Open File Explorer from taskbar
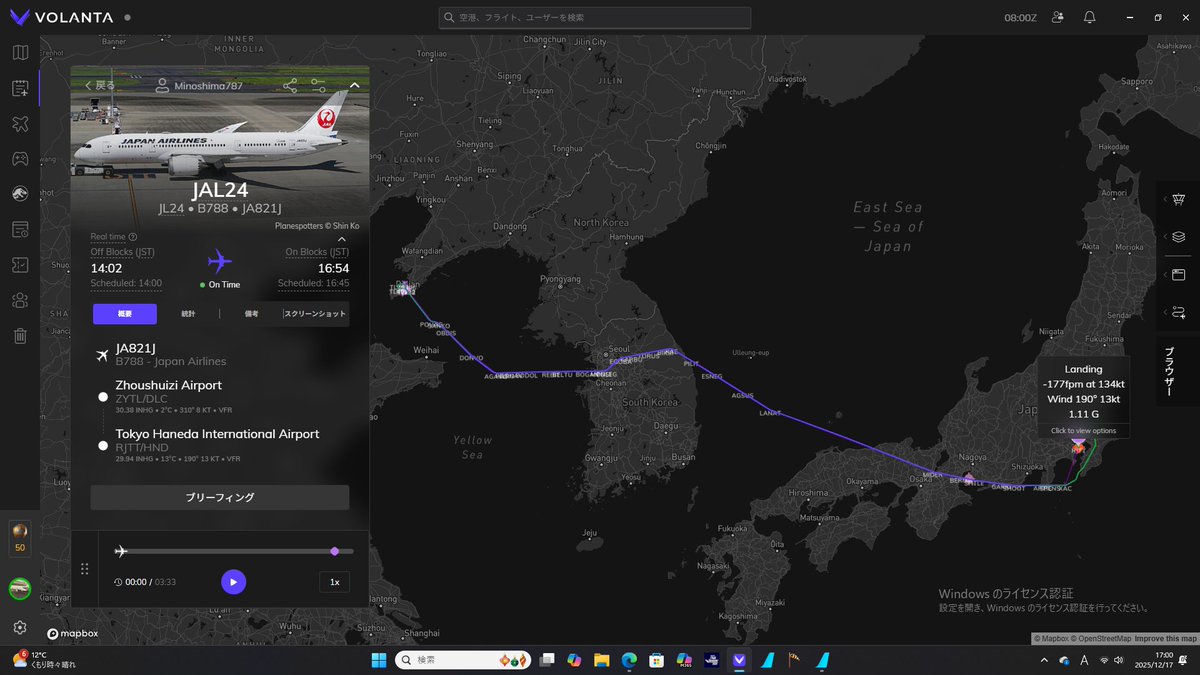The height and width of the screenshot is (675, 1200). pos(601,660)
